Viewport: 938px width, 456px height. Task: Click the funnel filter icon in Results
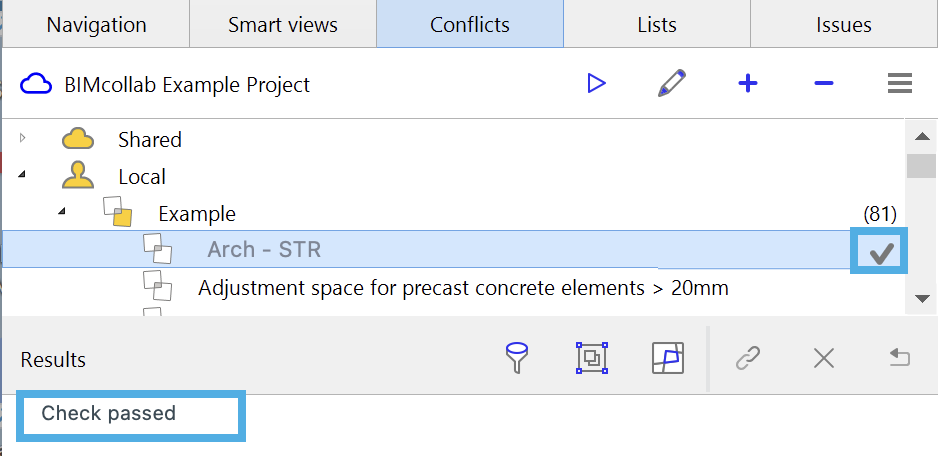click(518, 358)
